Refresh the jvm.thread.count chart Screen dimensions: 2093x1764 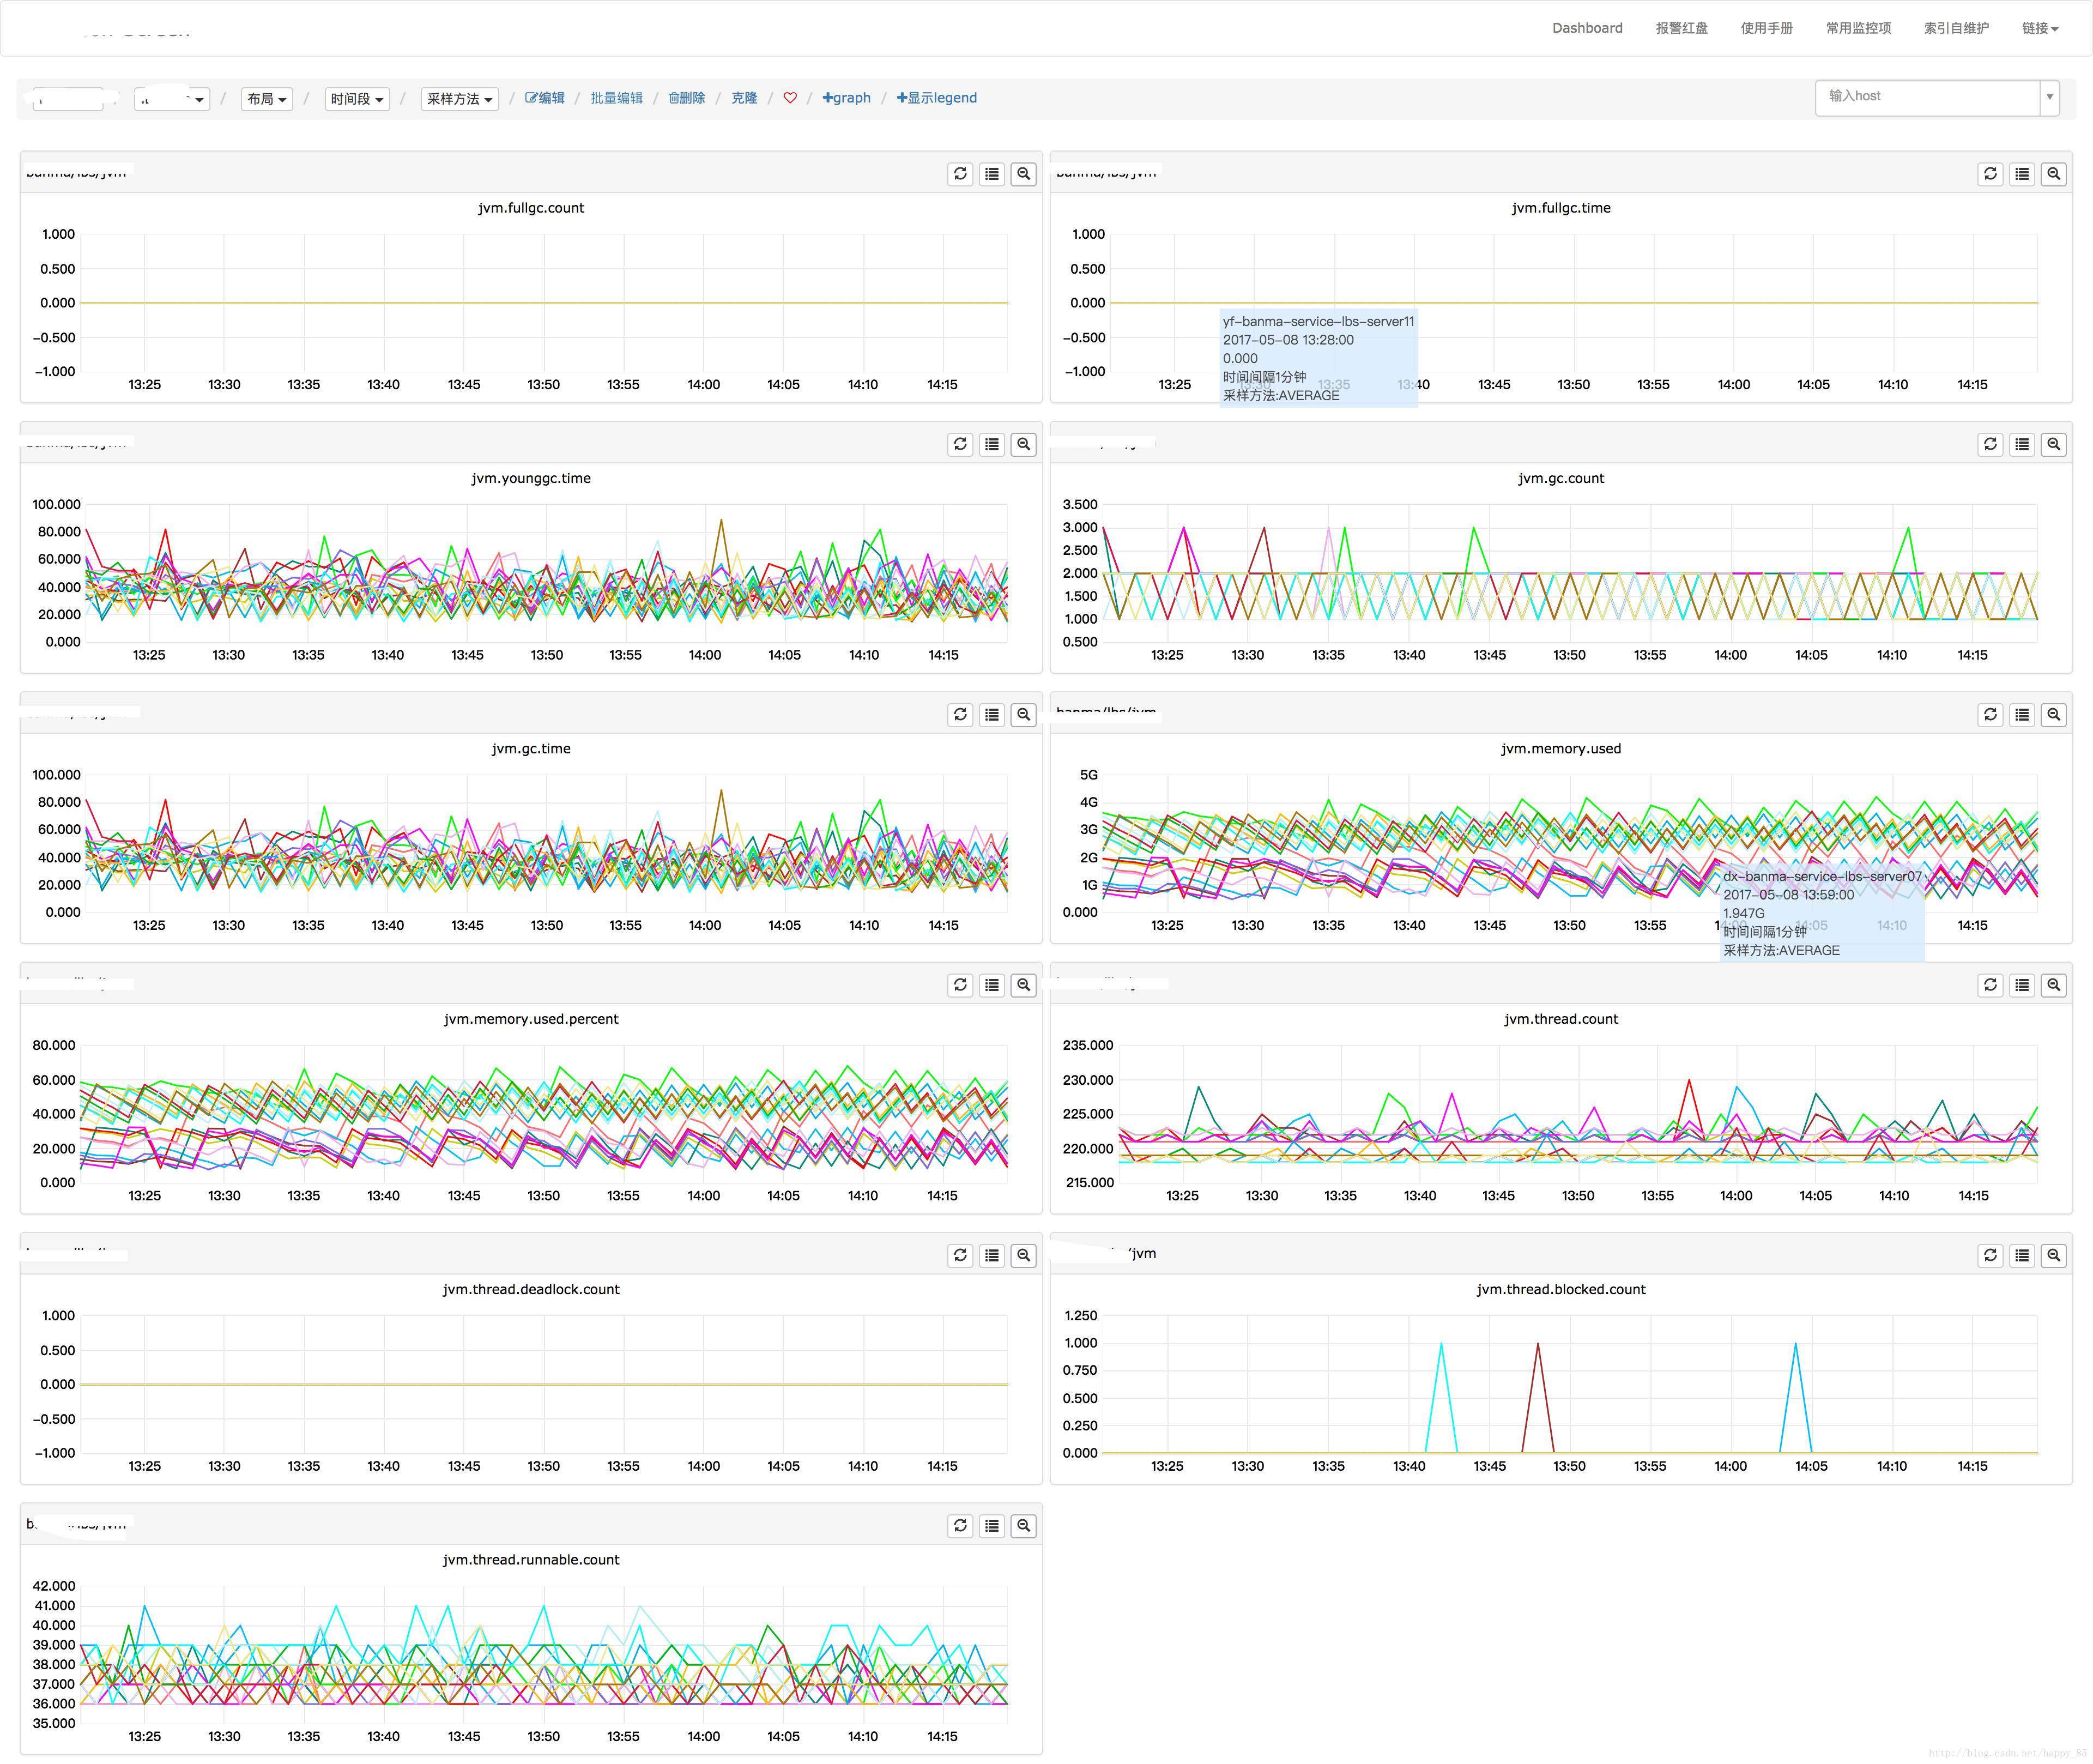click(1990, 985)
